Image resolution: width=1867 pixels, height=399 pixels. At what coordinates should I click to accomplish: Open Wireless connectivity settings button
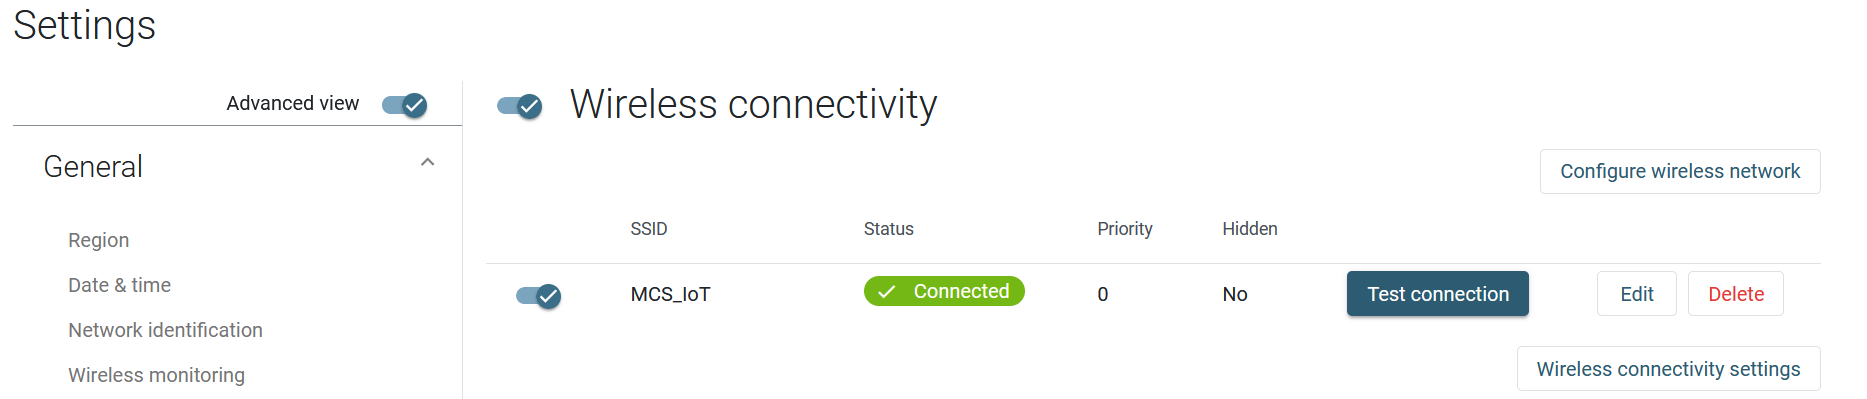(x=1669, y=369)
